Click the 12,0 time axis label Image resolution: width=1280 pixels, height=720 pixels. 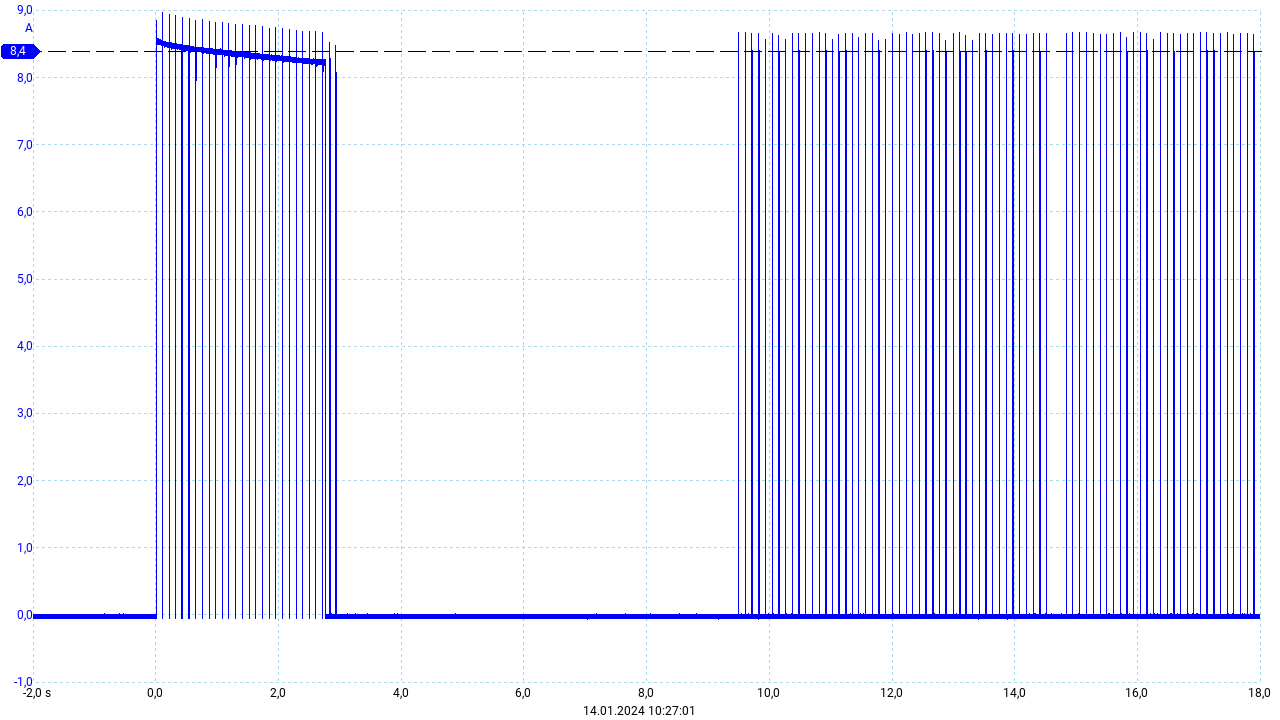(891, 693)
